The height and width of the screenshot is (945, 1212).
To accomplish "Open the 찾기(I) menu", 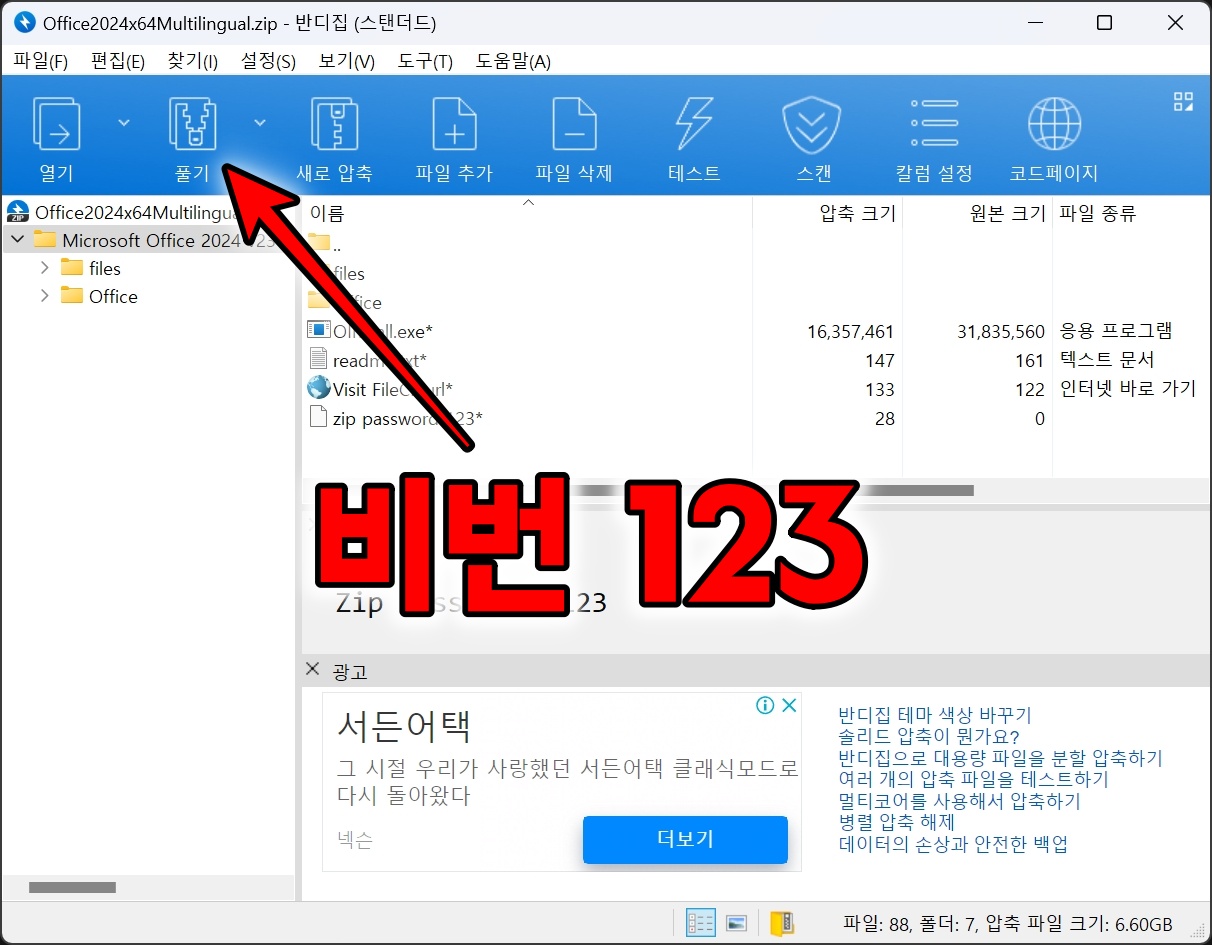I will (193, 61).
